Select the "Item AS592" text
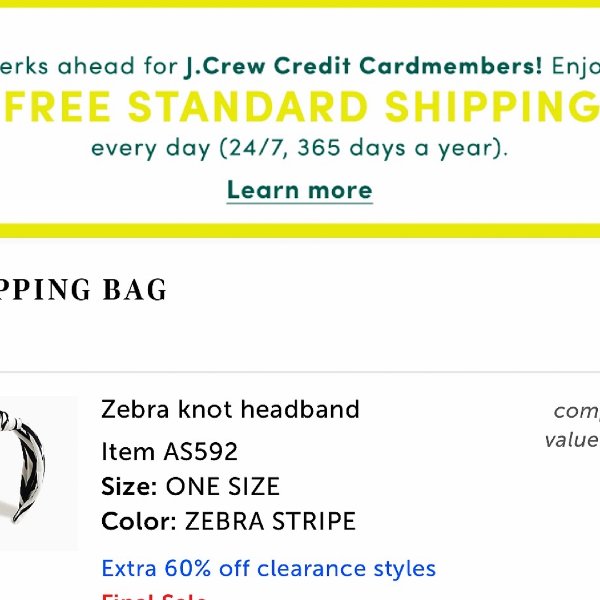600x600 pixels. 169,452
